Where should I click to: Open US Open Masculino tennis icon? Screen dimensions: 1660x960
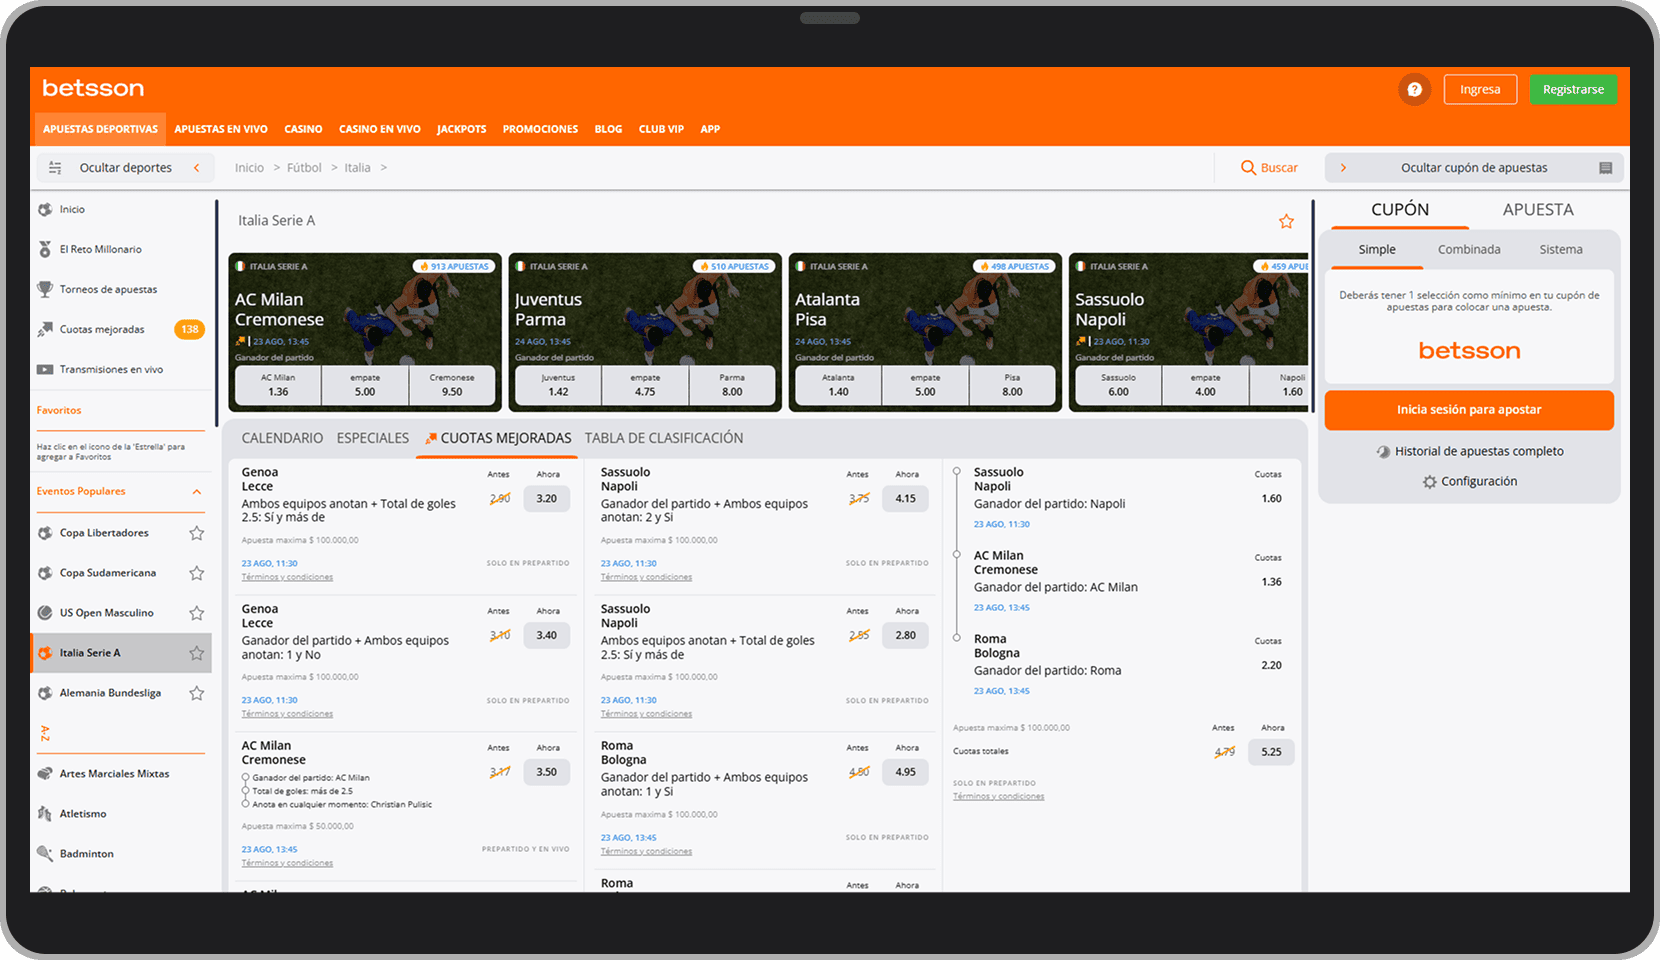(x=45, y=613)
